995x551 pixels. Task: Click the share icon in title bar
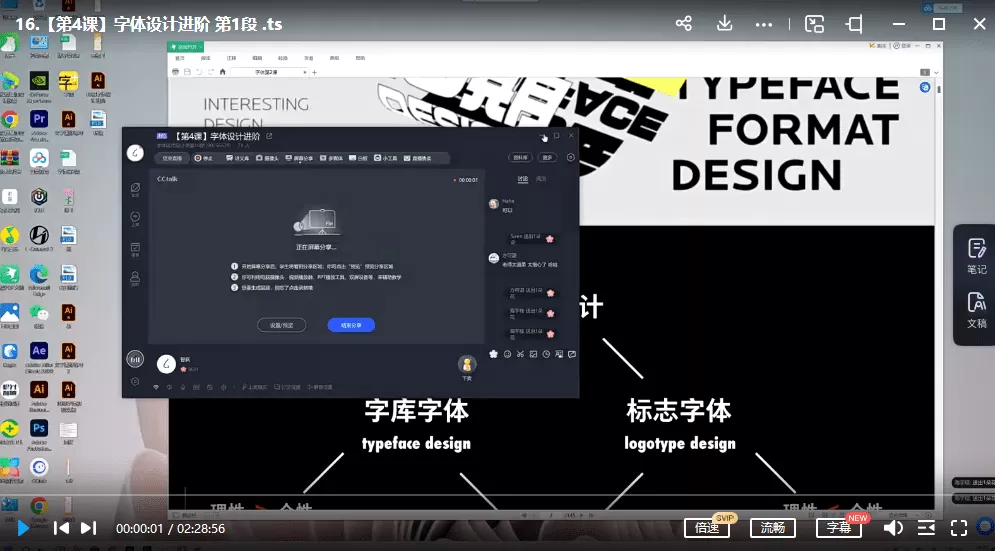click(684, 24)
